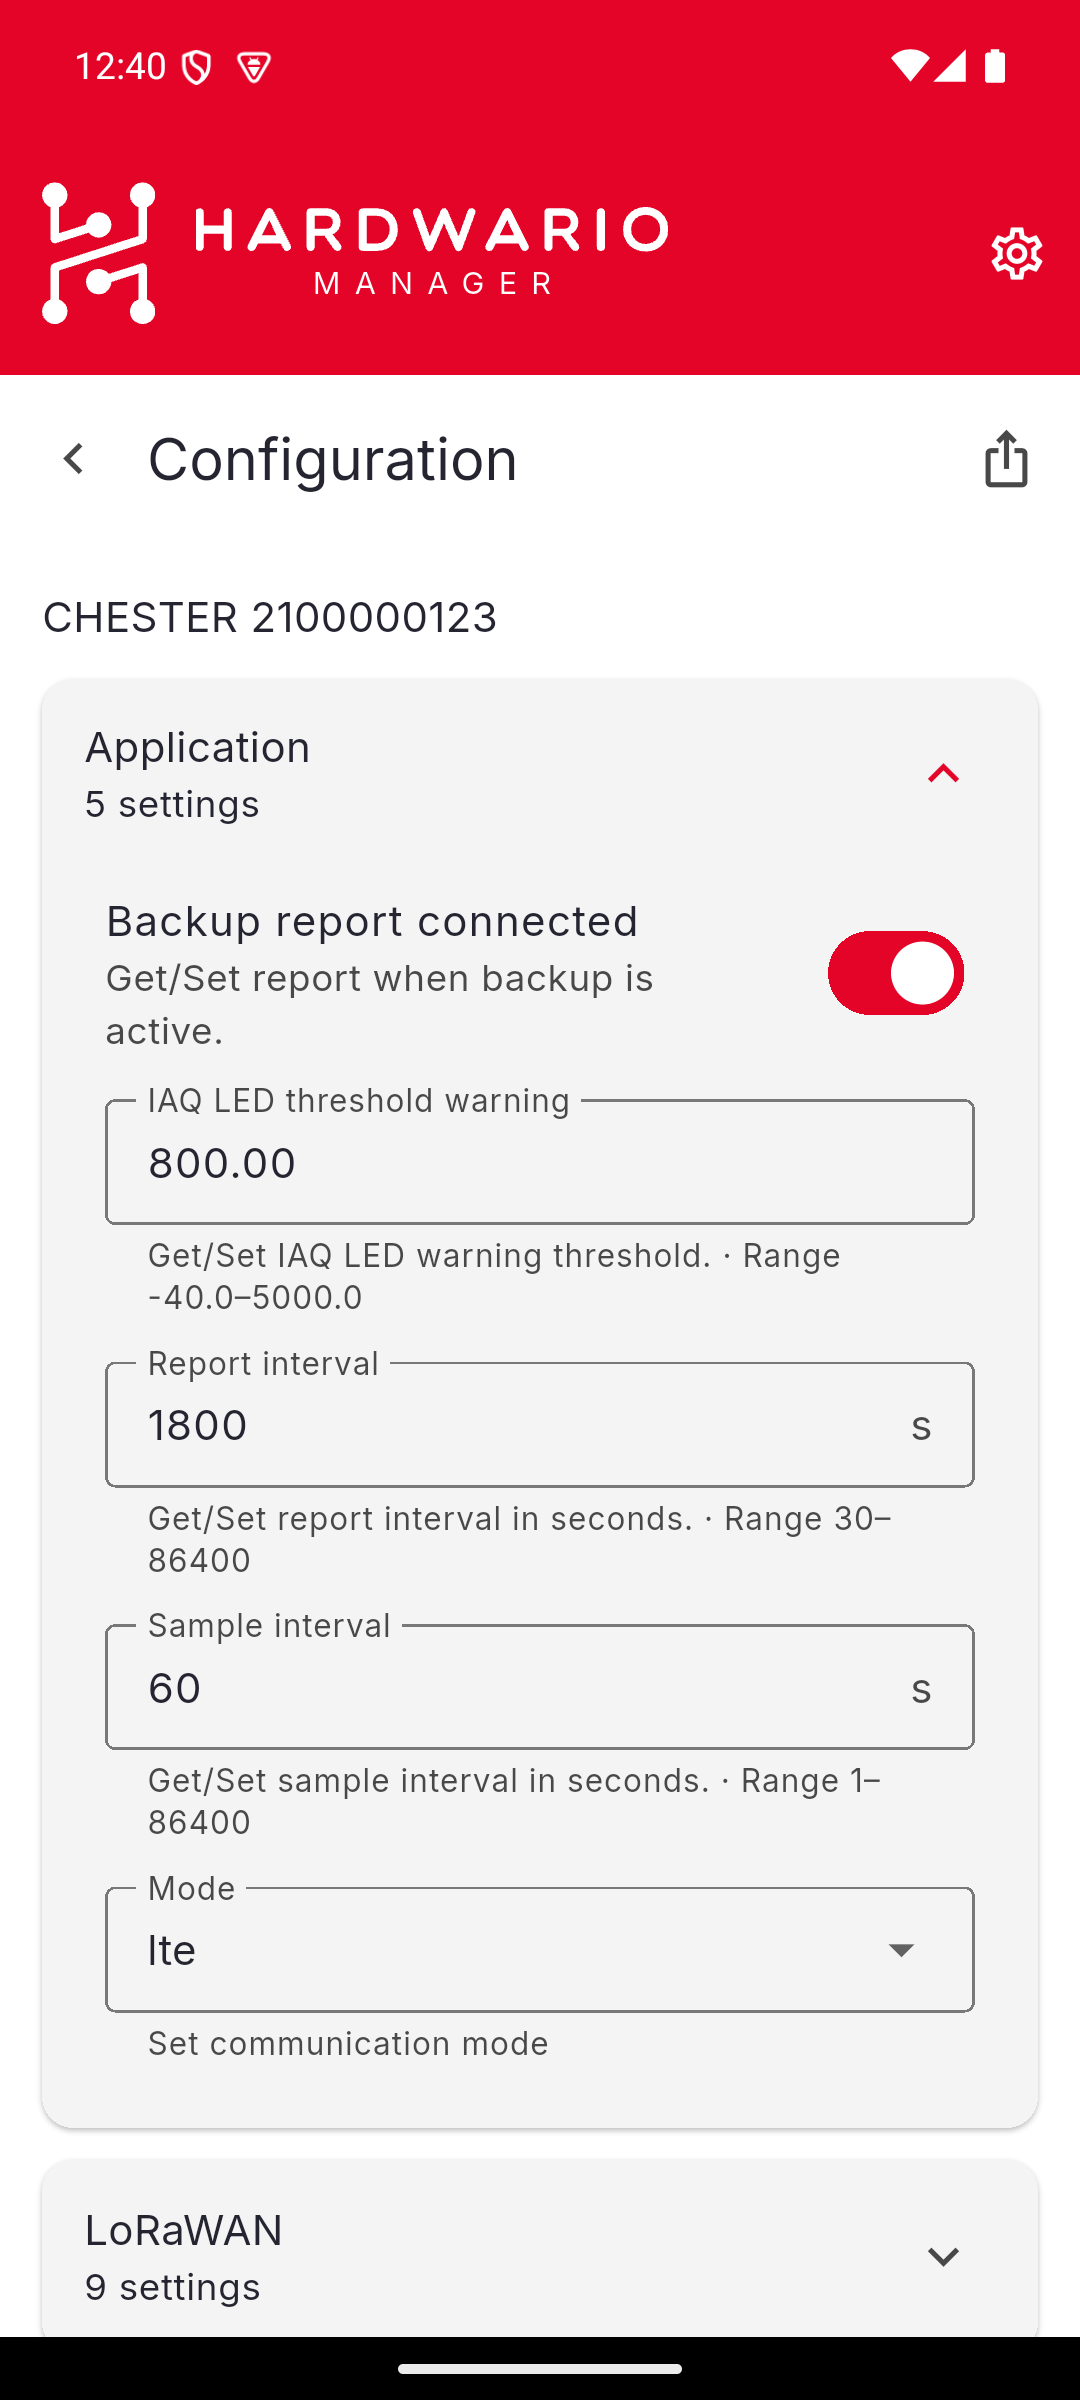This screenshot has height=2400, width=1080.
Task: Open settings via the gear icon
Action: pyautogui.click(x=1016, y=253)
